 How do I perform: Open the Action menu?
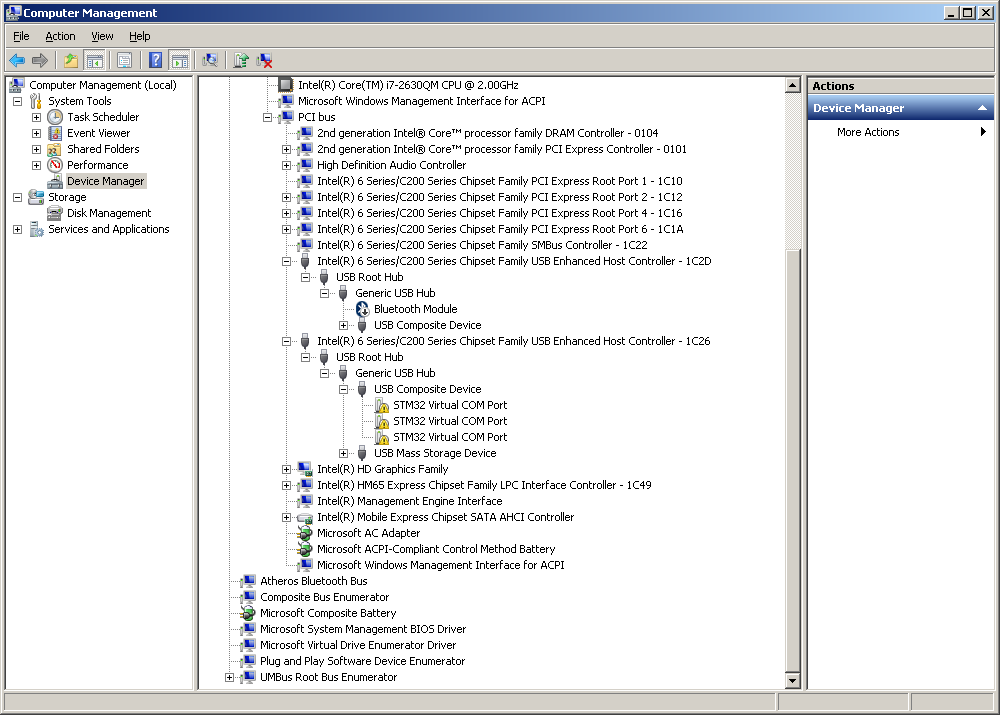[60, 36]
